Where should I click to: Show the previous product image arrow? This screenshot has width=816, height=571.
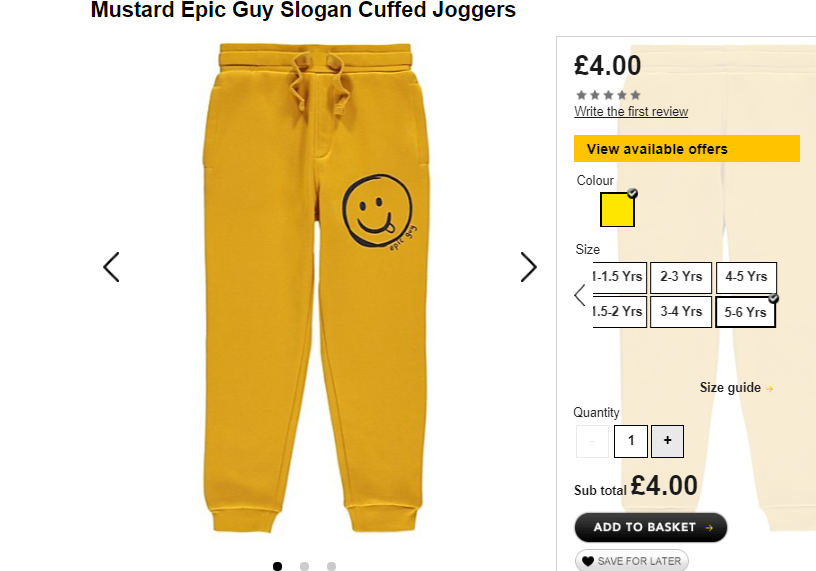coord(111,267)
